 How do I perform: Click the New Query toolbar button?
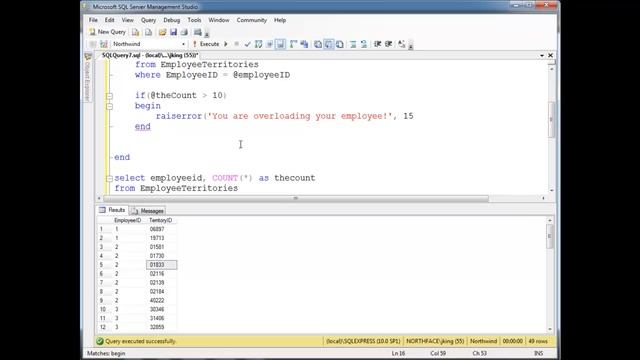click(x=107, y=32)
